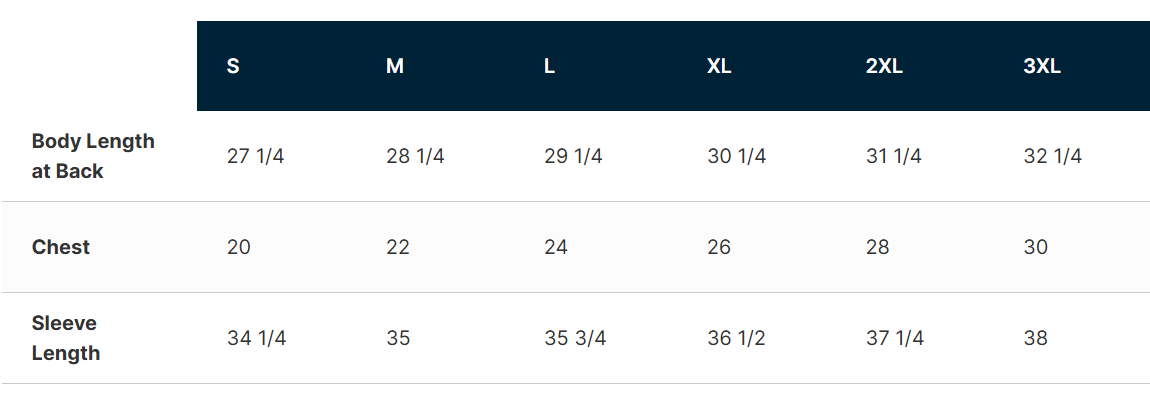Click the 32 1/4 body length value
The height and width of the screenshot is (393, 1150).
pyautogui.click(x=1052, y=156)
